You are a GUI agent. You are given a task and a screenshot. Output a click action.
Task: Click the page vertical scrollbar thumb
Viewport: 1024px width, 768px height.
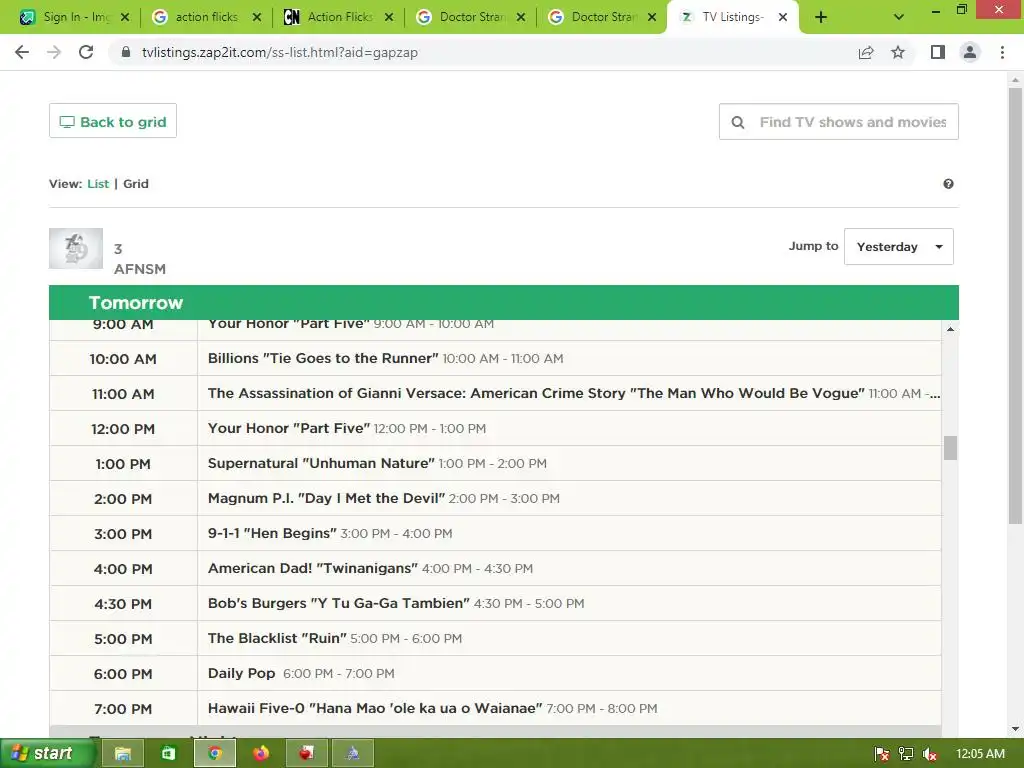1015,305
